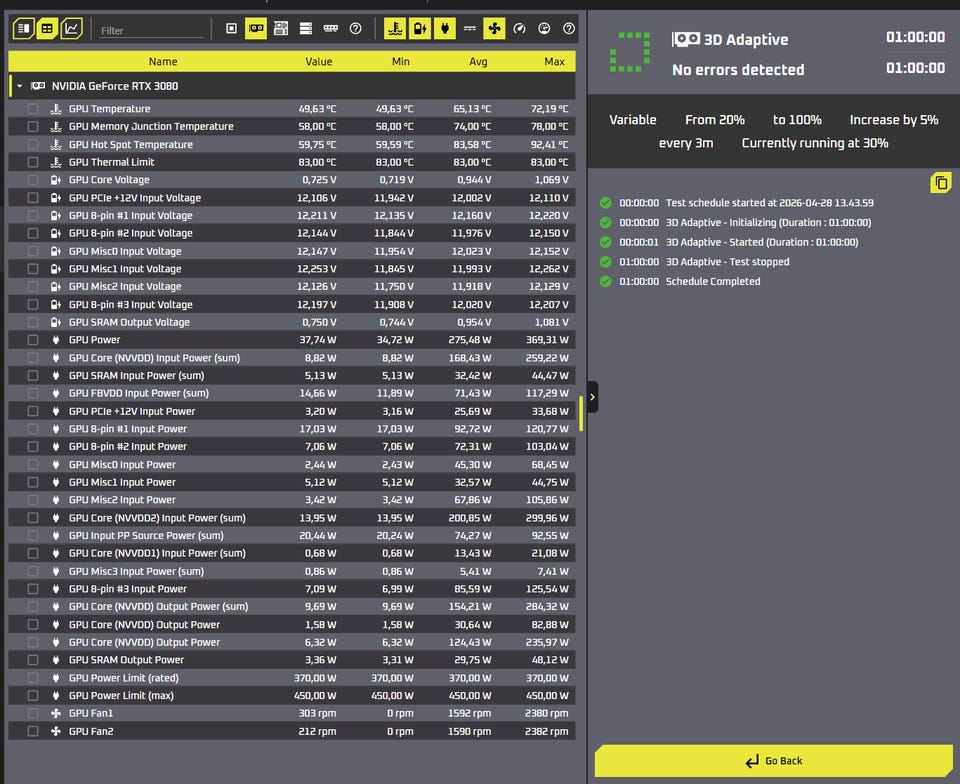The image size is (960, 784).
Task: Select the table view icon
Action: pyautogui.click(x=47, y=28)
